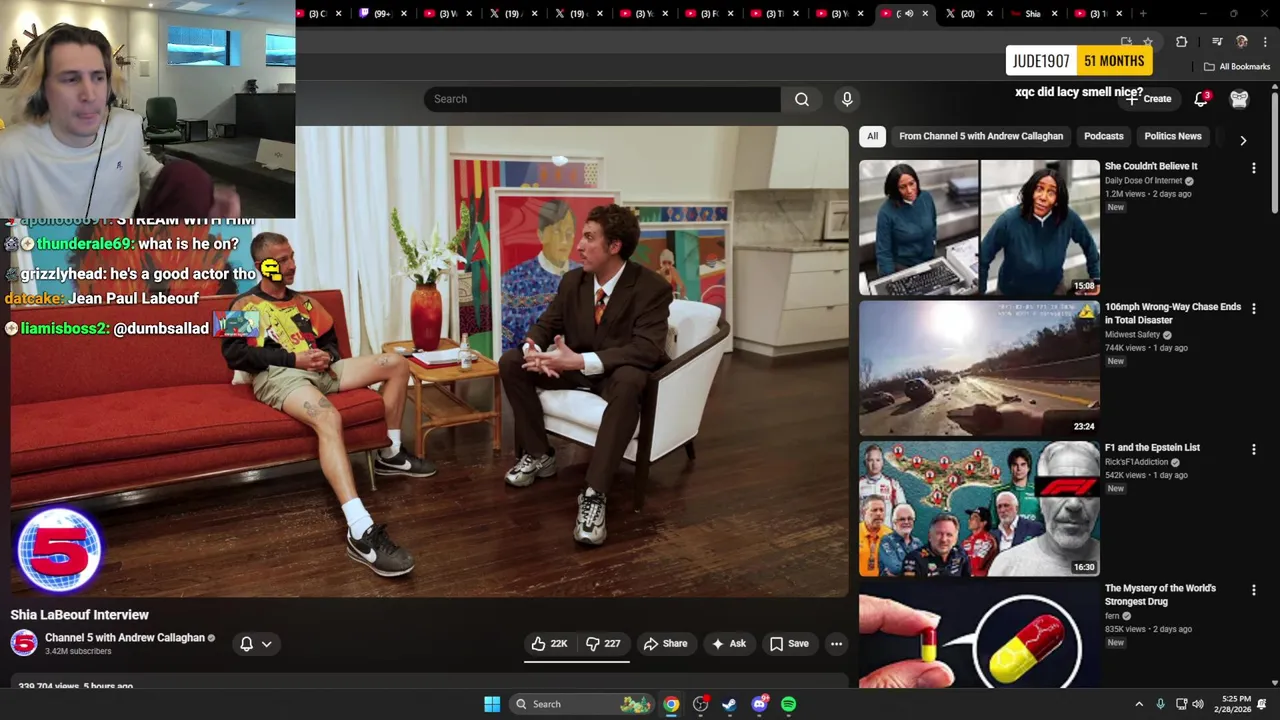Screen dimensions: 1280x720
Task: Open Spotify from the taskbar
Action: [788, 704]
